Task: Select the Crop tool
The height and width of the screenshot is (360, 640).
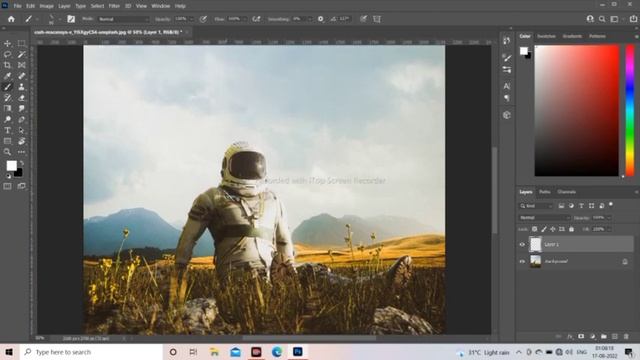Action: click(7, 65)
